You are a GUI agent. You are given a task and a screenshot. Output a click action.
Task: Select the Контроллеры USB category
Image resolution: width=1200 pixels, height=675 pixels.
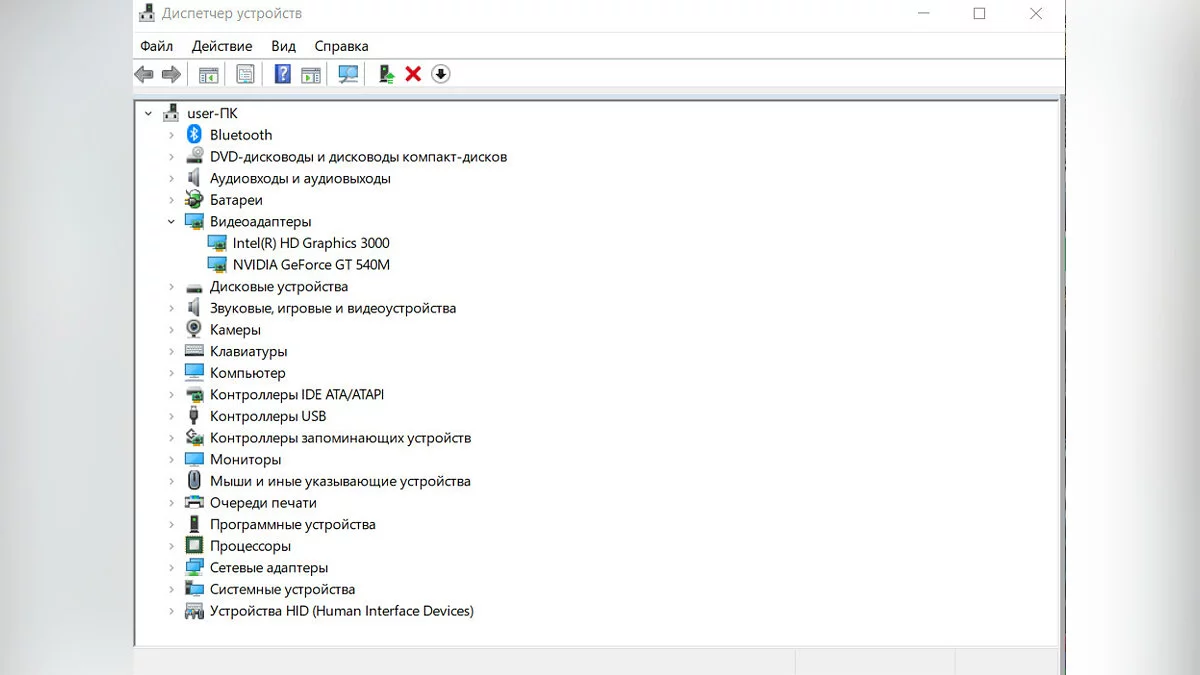pos(268,416)
